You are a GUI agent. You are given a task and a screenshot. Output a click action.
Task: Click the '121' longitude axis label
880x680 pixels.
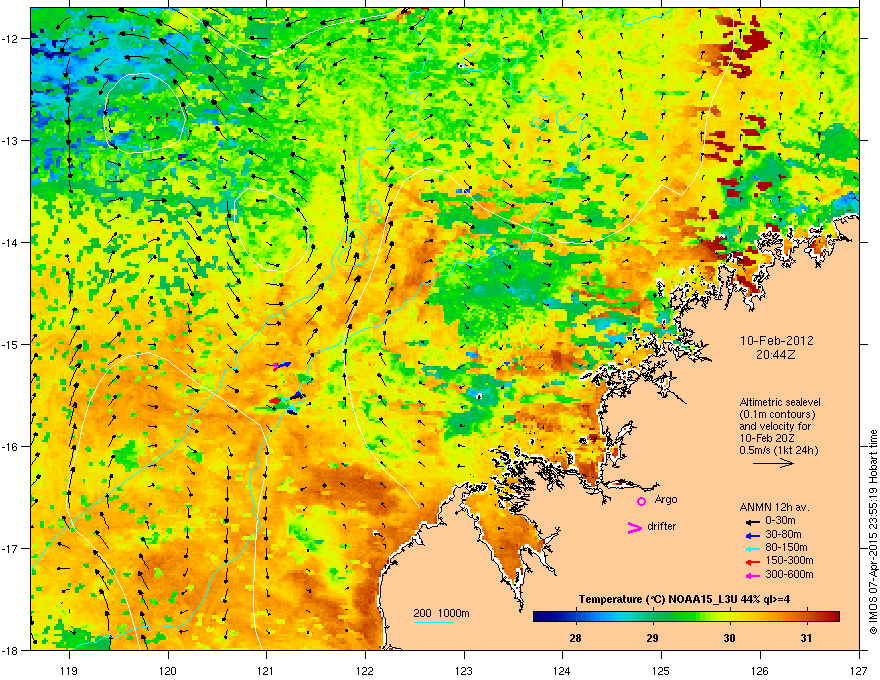tap(266, 670)
